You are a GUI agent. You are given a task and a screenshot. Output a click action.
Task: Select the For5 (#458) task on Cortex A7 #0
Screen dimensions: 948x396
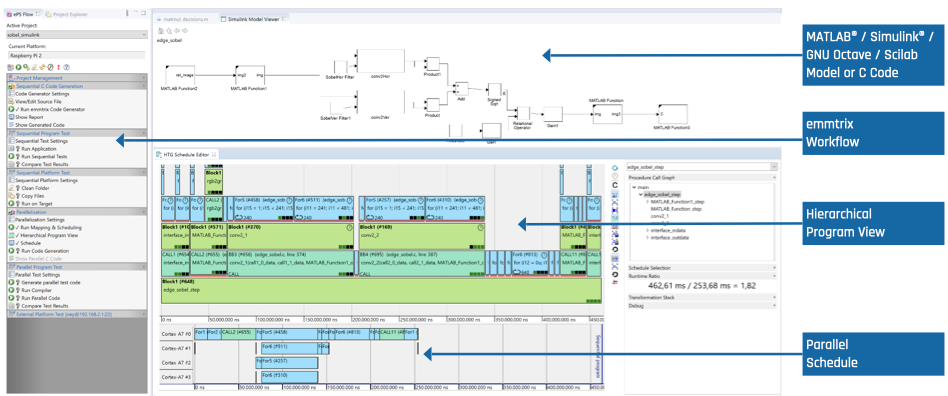coord(289,333)
